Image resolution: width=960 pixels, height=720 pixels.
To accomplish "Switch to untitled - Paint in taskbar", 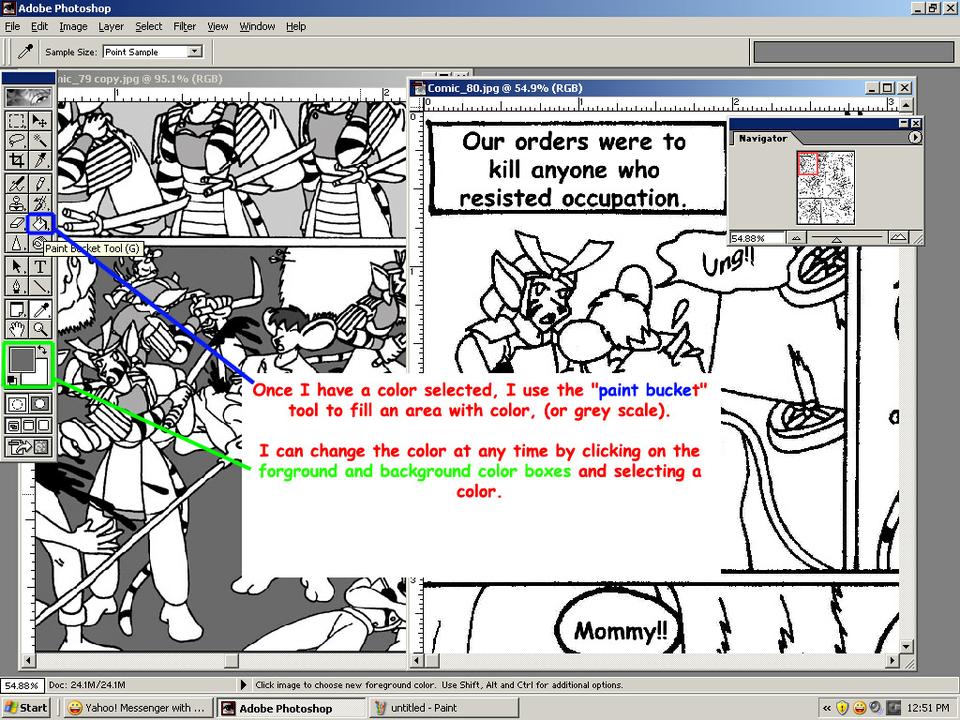I will tap(444, 708).
